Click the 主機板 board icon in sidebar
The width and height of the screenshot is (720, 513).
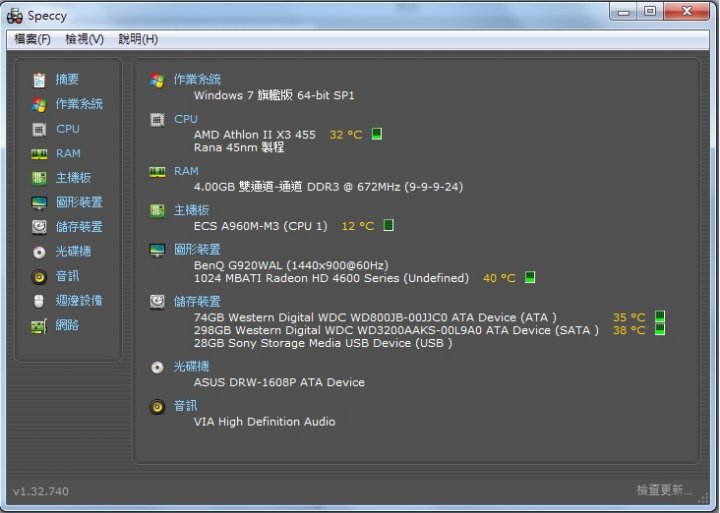pyautogui.click(x=39, y=178)
